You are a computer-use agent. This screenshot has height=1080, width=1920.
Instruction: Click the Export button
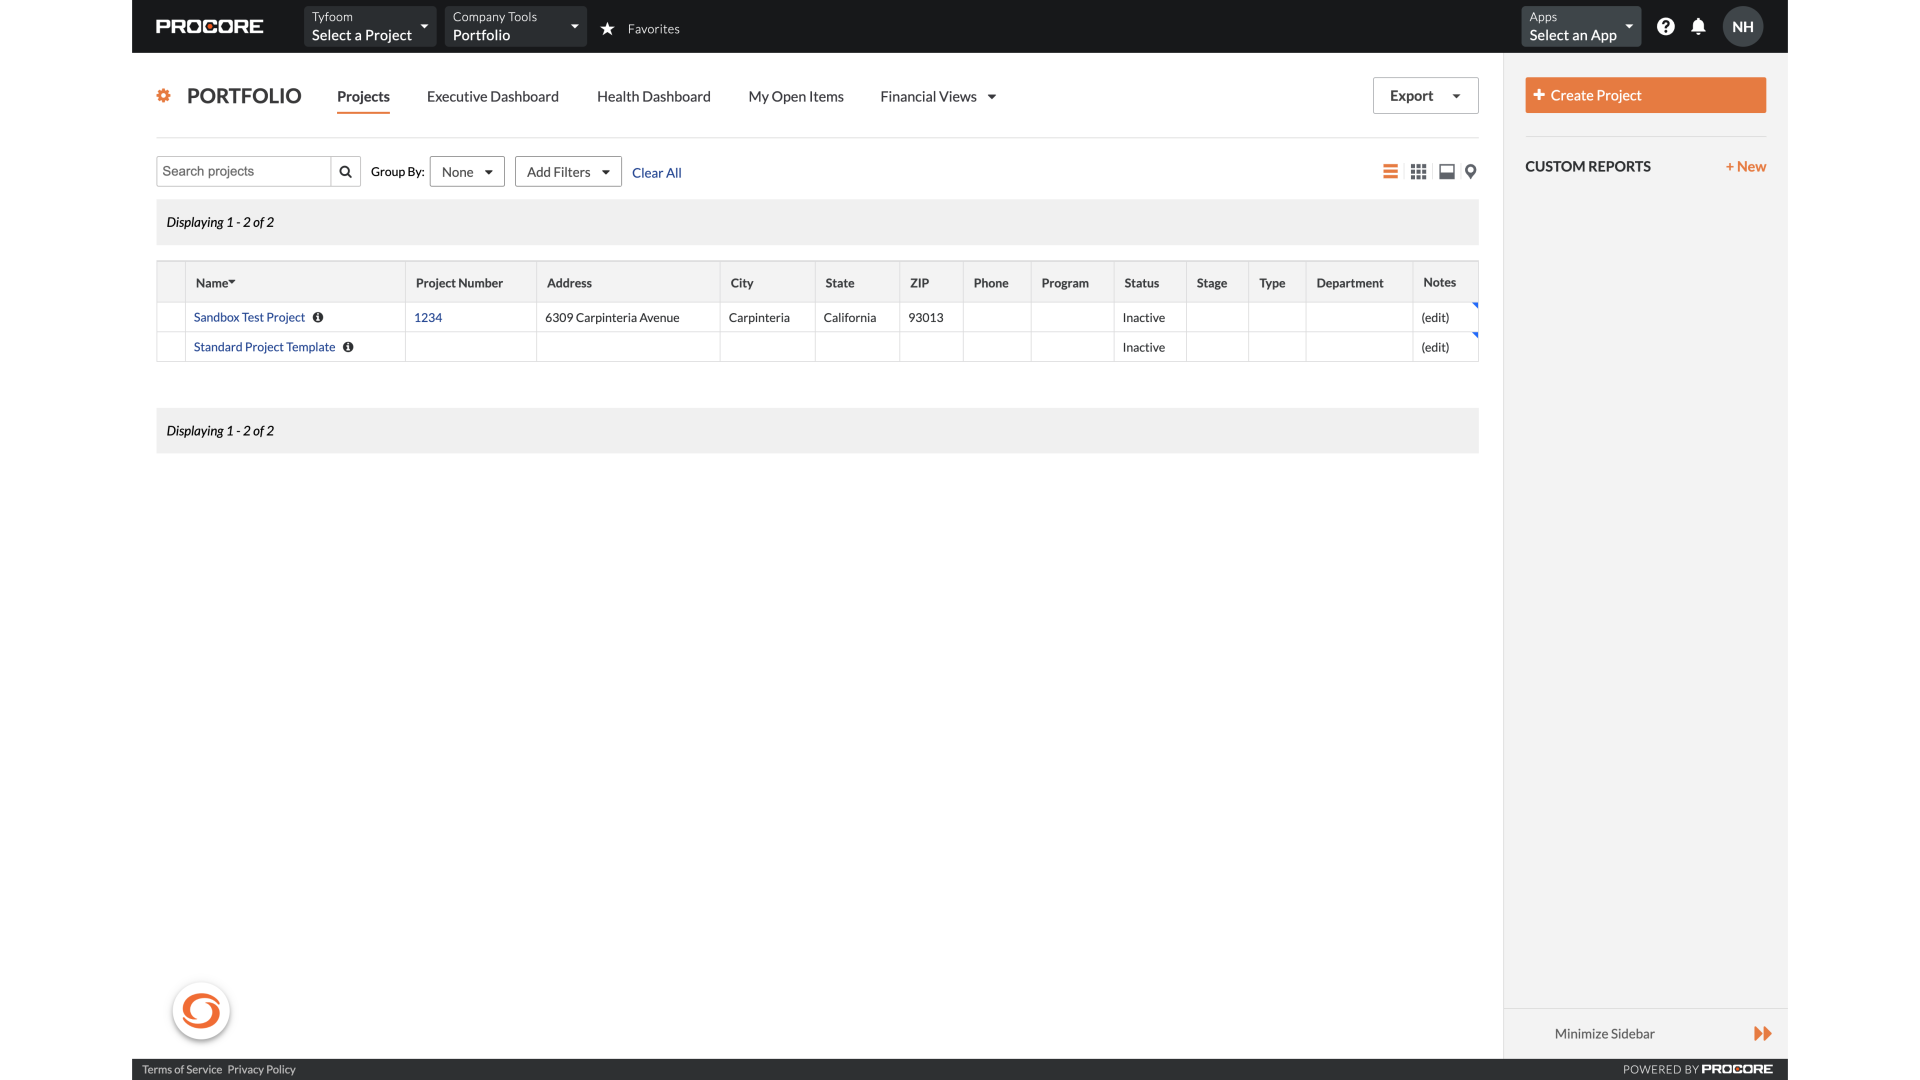1425,95
